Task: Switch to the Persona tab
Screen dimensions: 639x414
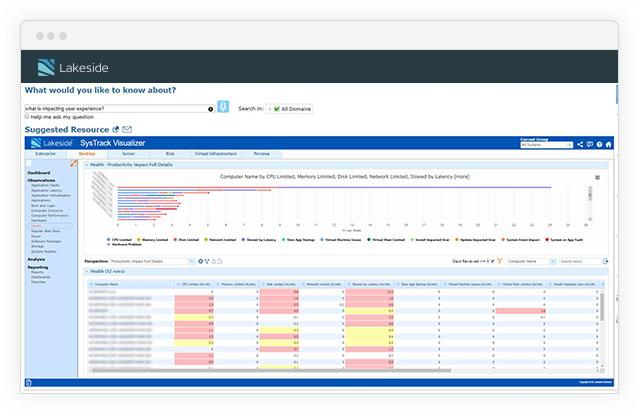Action: [x=262, y=154]
